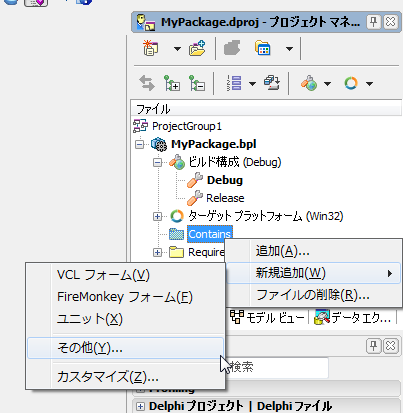Viewport: 403px width, 413px height.
Task: Click the Sort numbered list icon
Action: point(234,83)
